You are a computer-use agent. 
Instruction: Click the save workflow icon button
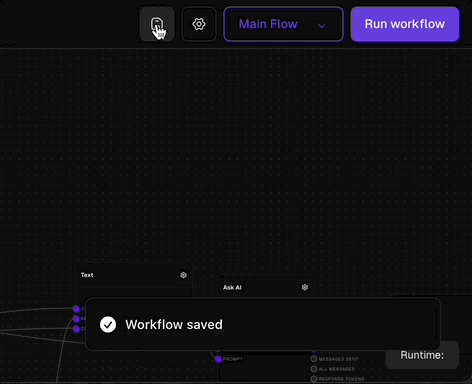(x=157, y=24)
